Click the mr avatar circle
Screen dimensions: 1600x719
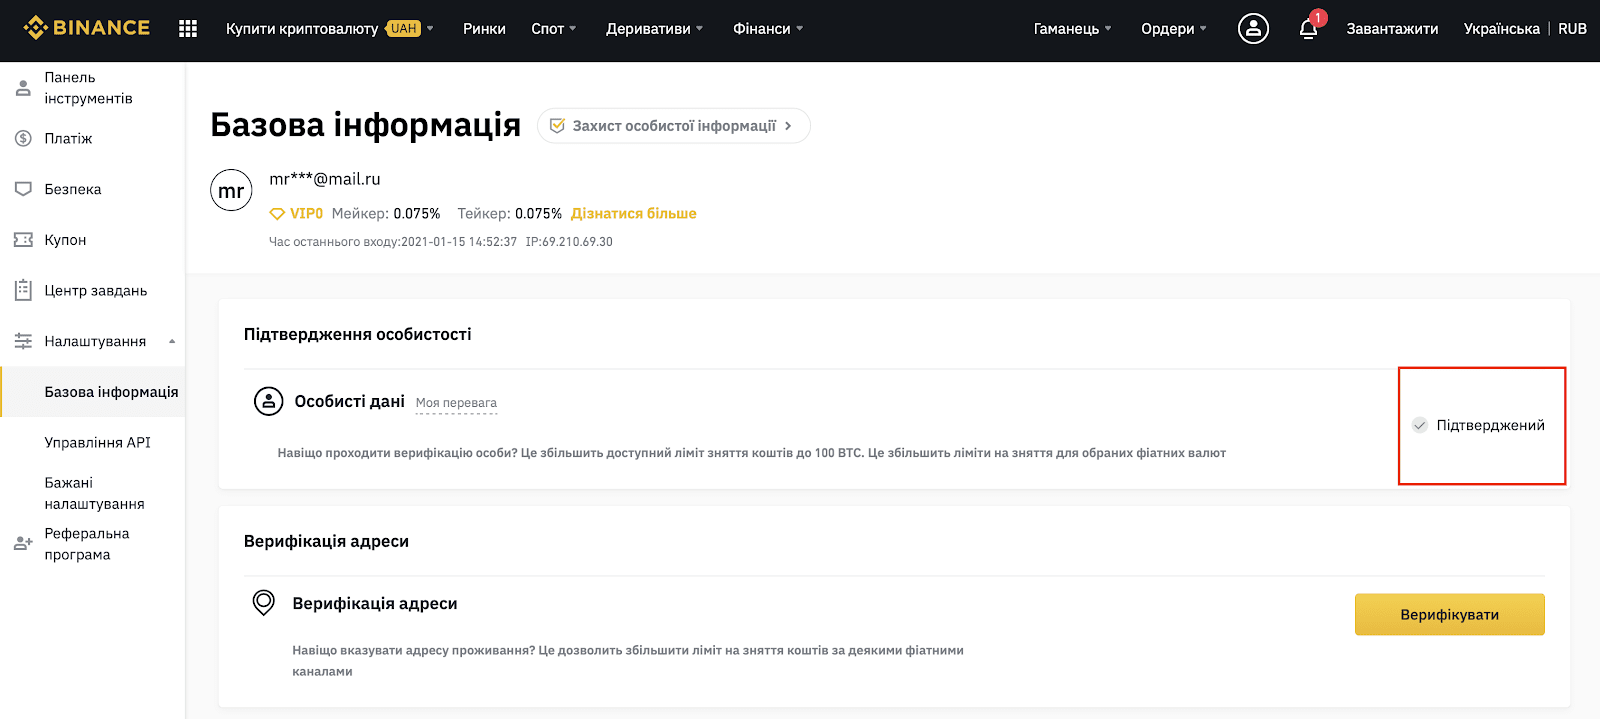(231, 190)
